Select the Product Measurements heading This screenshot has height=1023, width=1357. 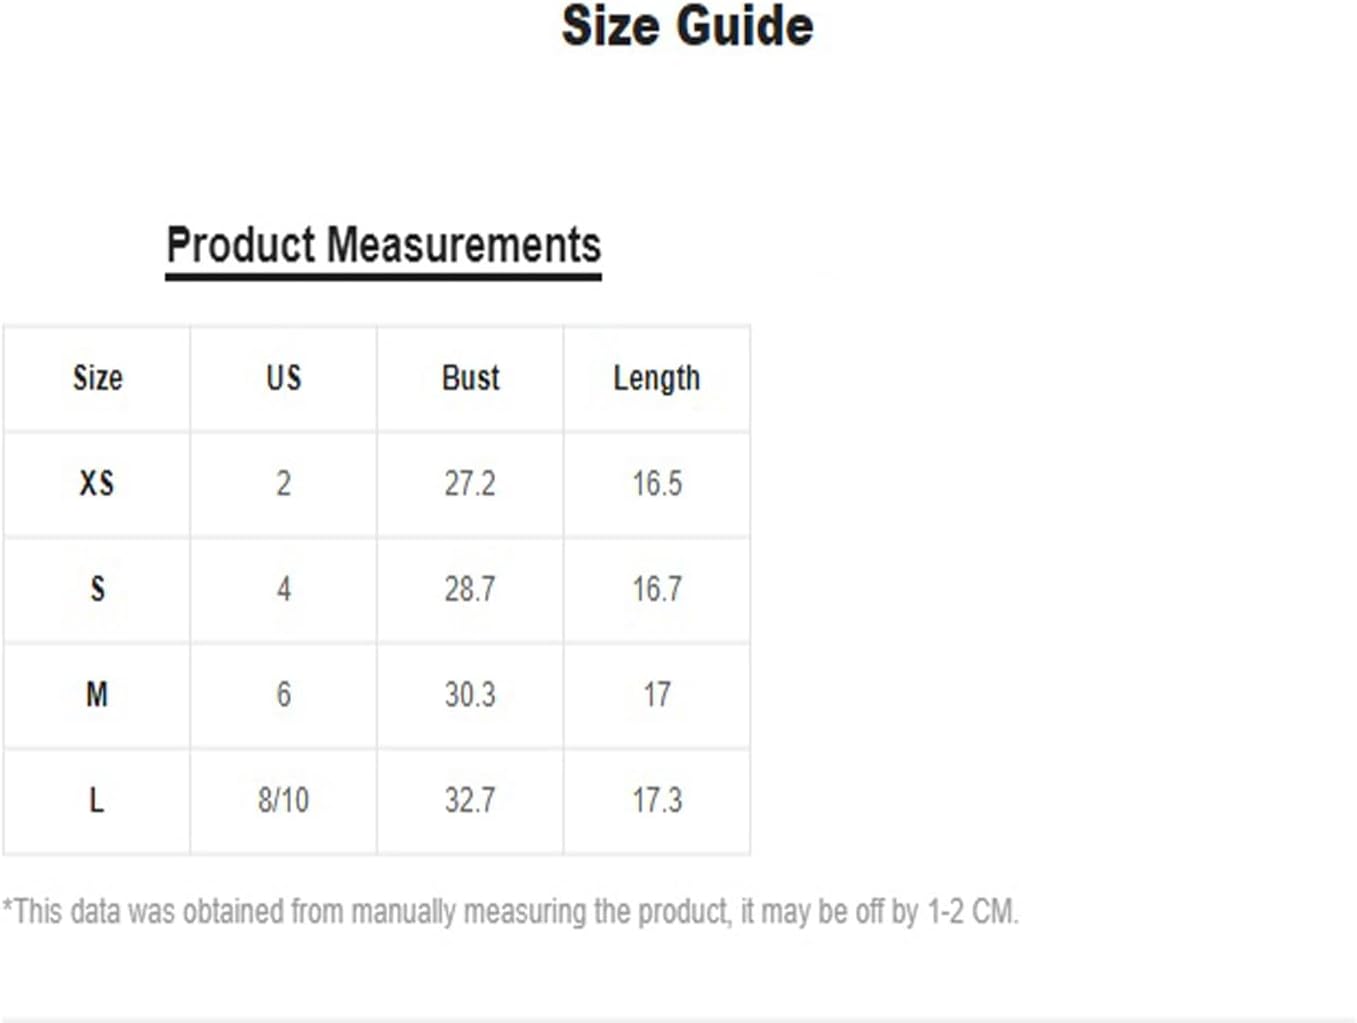point(383,245)
